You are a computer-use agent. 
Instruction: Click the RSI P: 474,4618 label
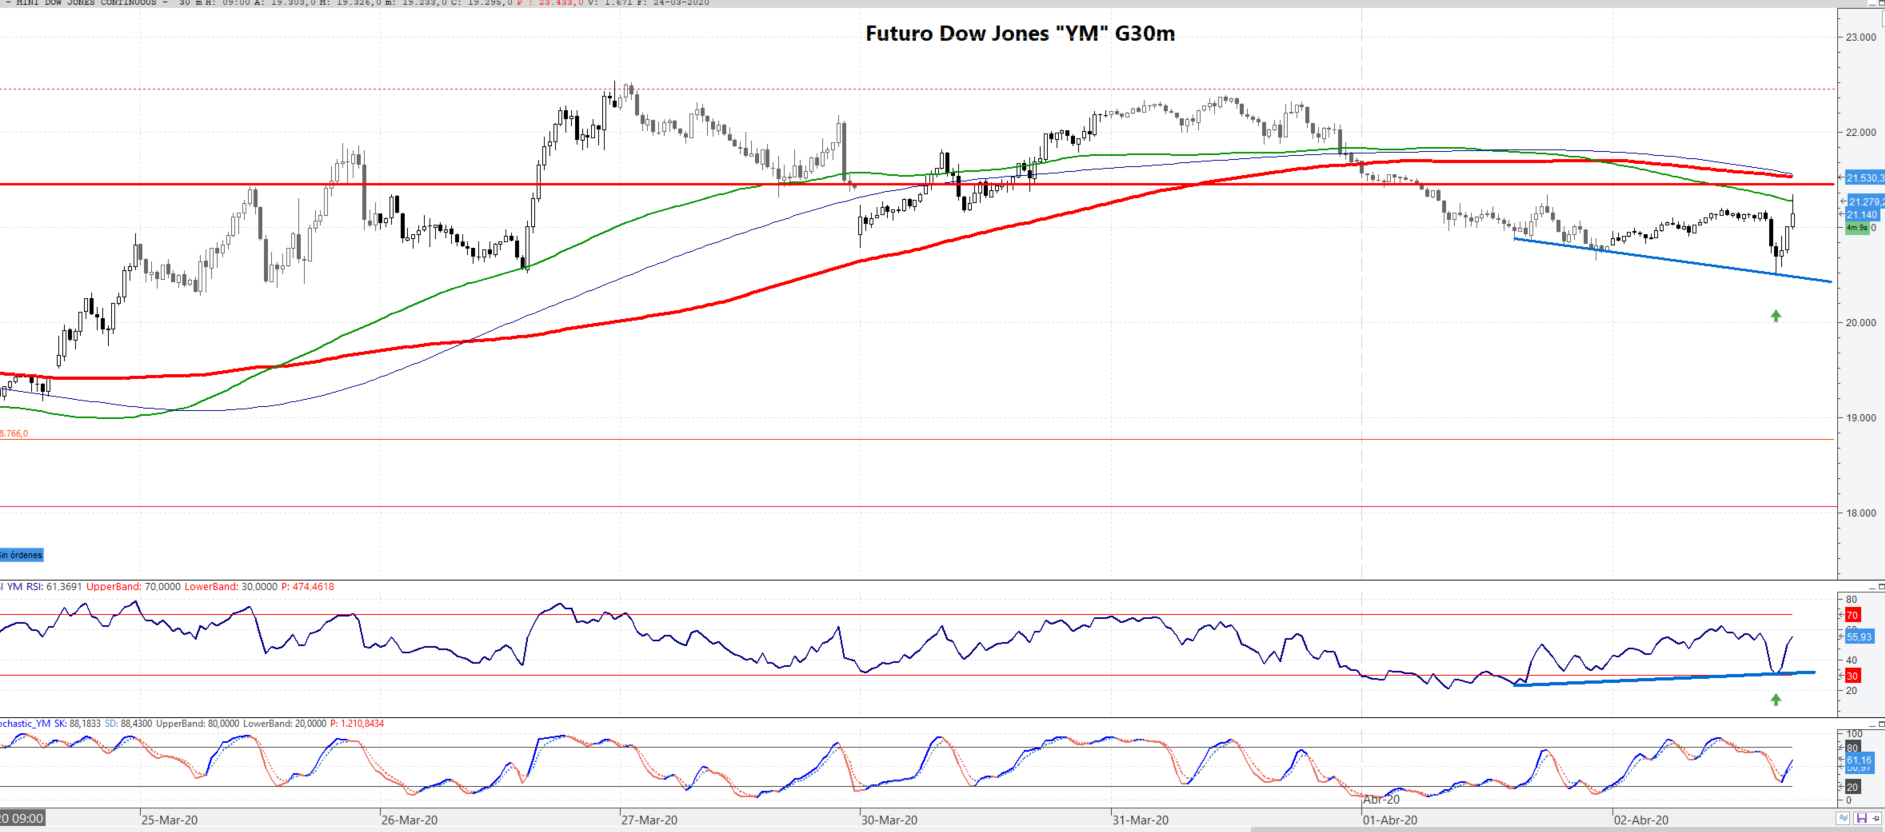tap(307, 587)
